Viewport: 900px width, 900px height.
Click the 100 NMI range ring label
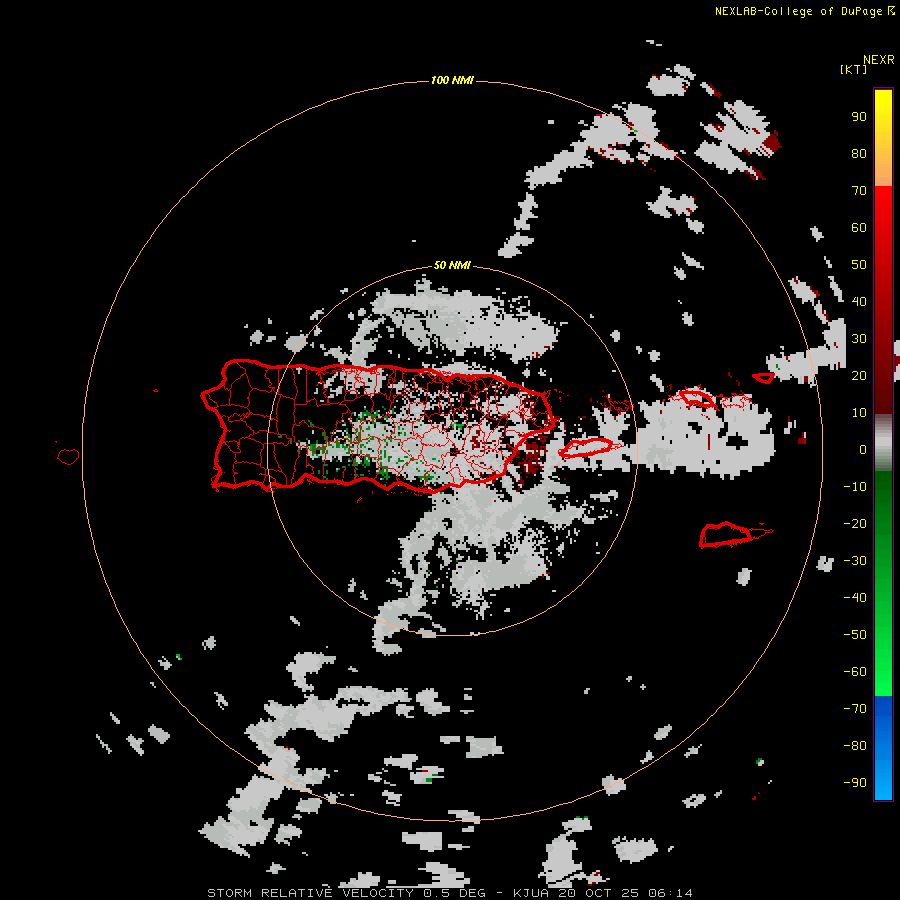(x=452, y=80)
